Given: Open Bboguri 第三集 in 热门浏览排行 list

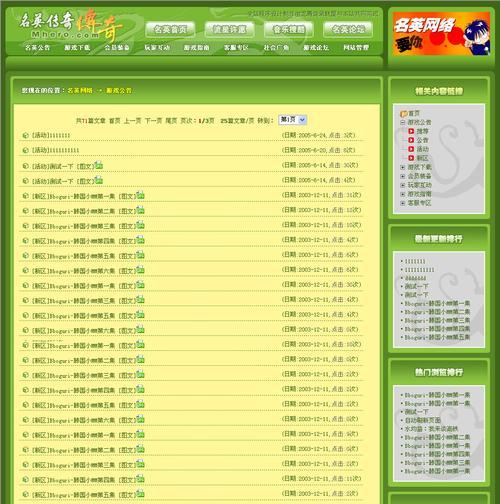Looking at the screenshot, I should 437,463.
